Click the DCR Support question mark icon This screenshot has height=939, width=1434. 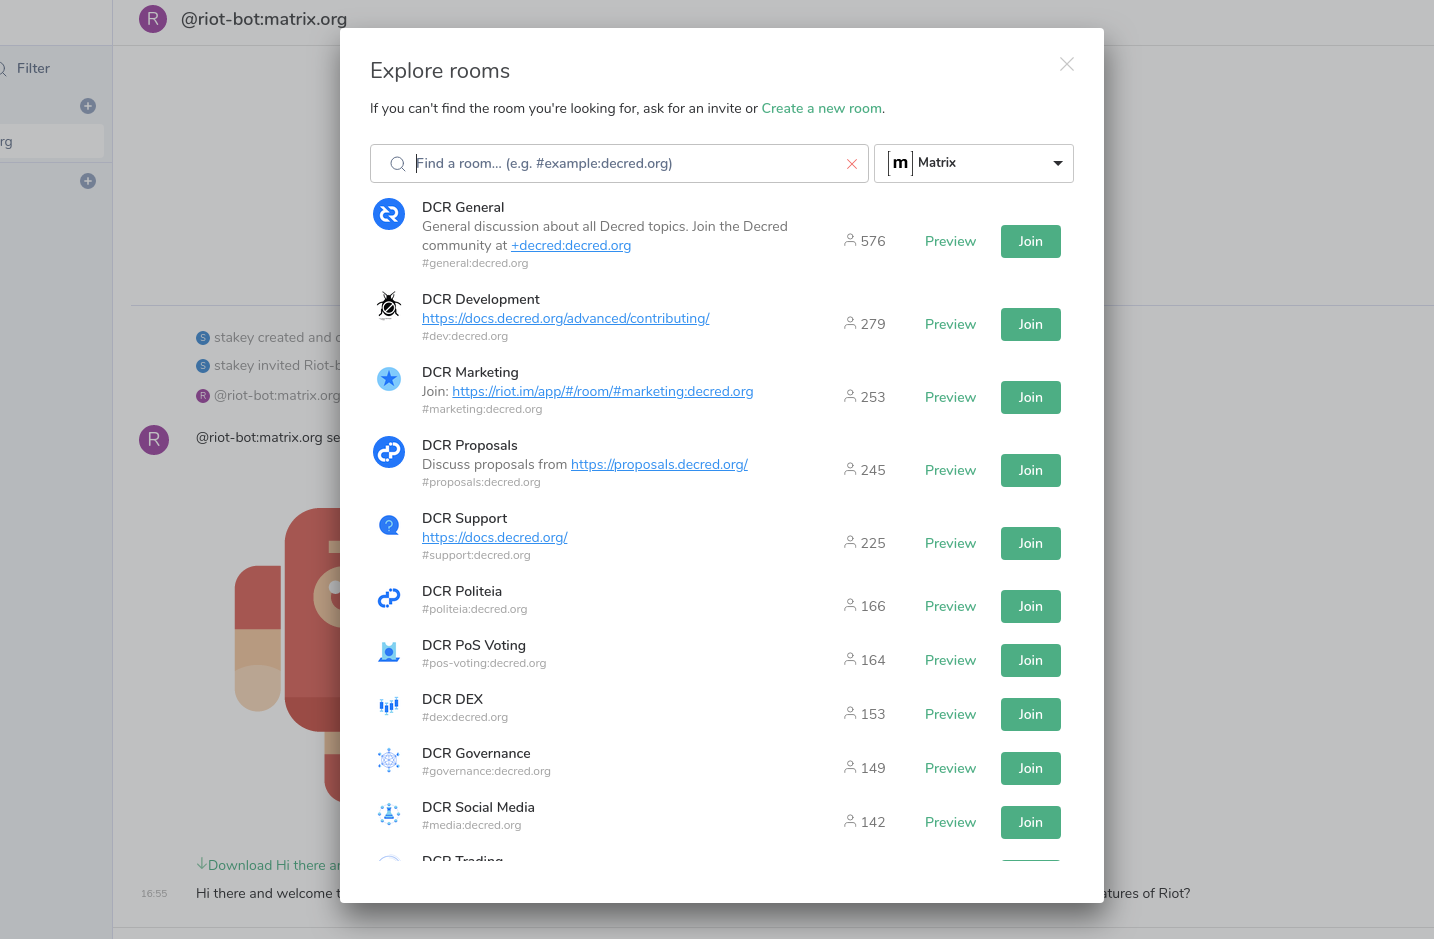(389, 524)
